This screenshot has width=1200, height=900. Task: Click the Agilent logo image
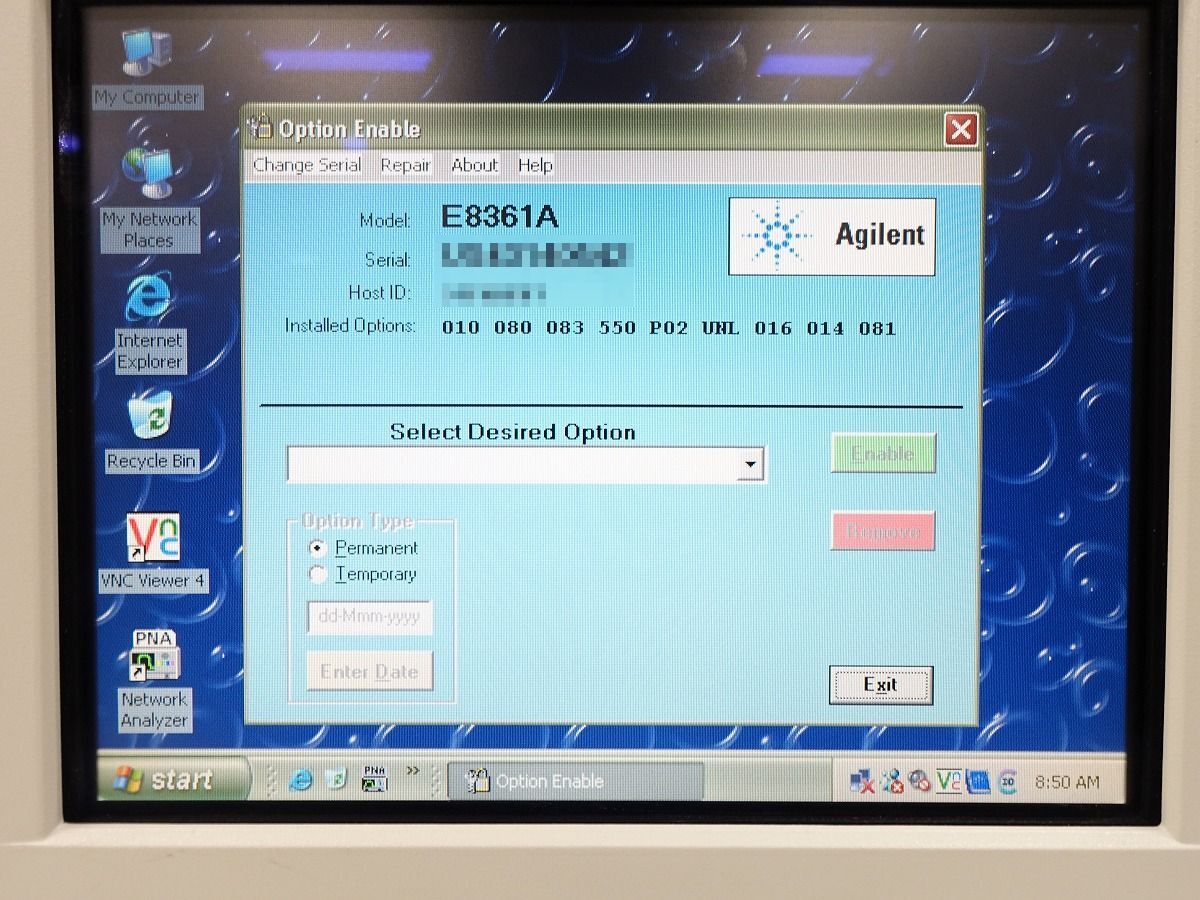pyautogui.click(x=832, y=236)
